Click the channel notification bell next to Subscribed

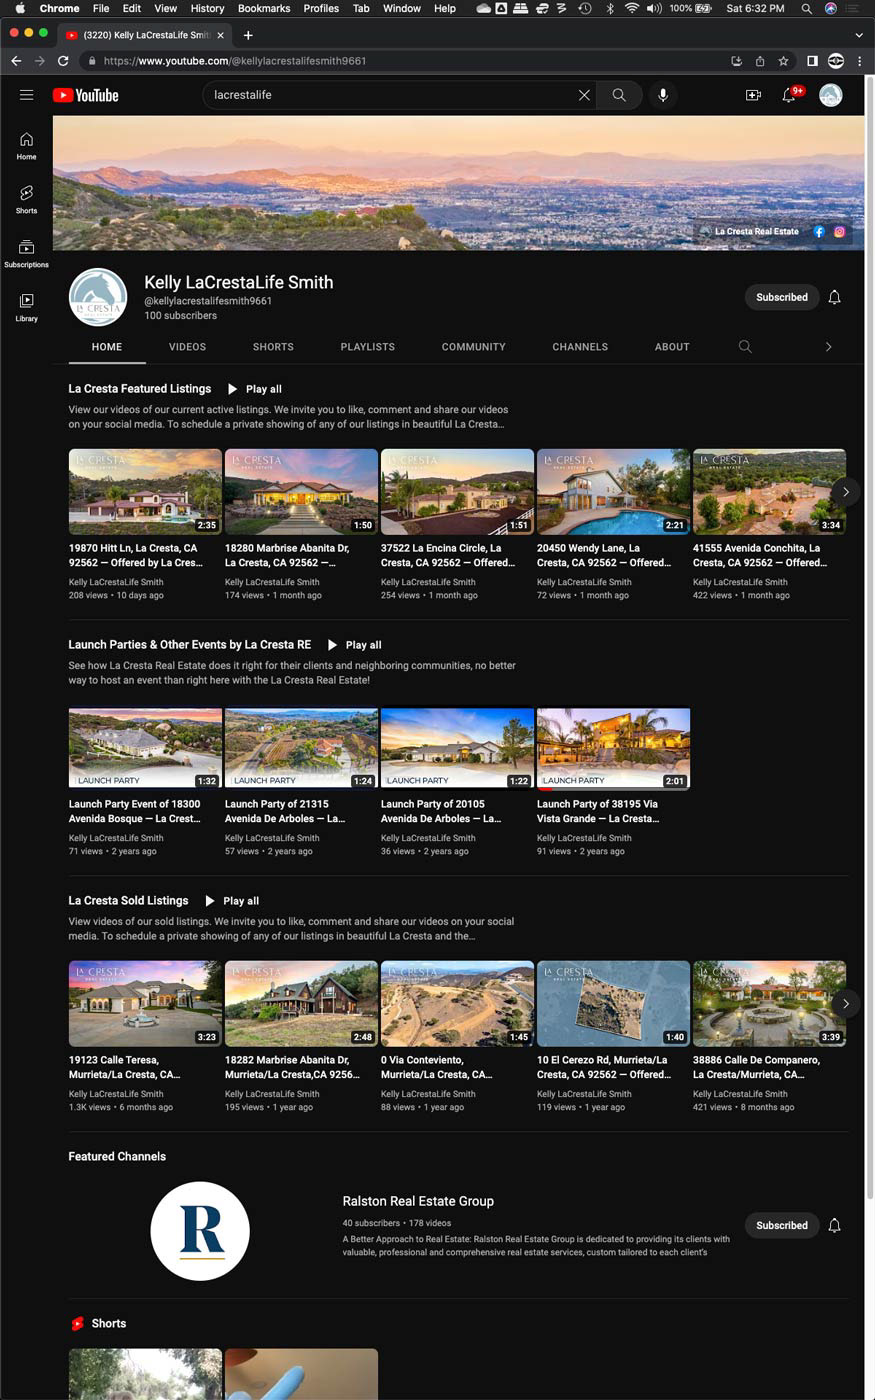[834, 297]
